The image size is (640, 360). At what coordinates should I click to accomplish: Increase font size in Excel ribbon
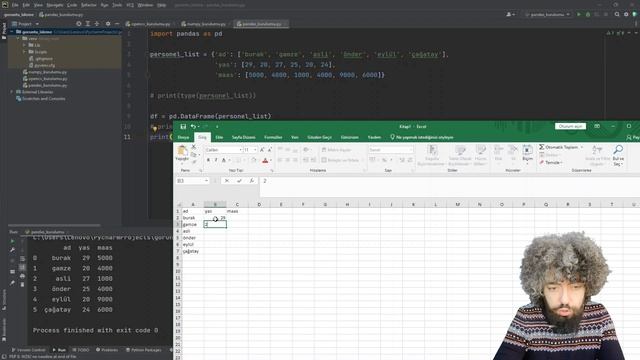262,150
